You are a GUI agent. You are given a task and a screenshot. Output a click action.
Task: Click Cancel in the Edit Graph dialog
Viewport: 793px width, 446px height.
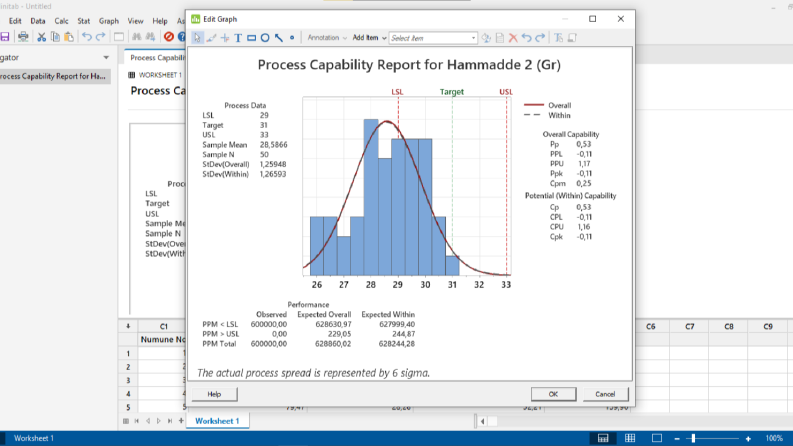click(605, 394)
